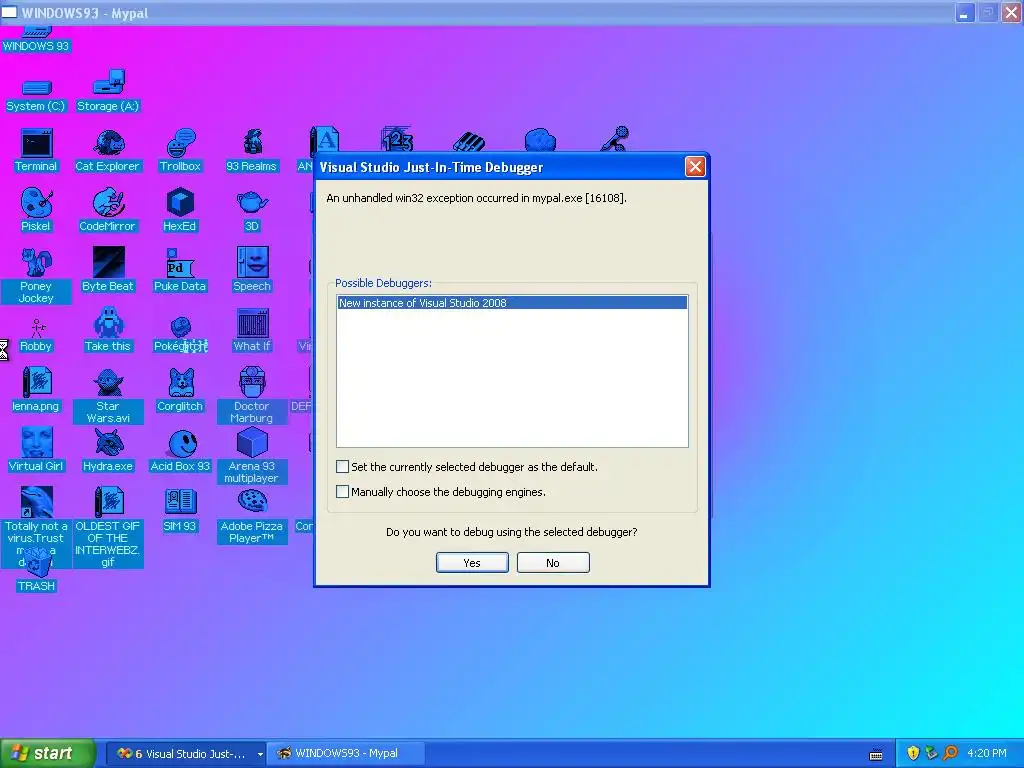This screenshot has height=768, width=1024.
Task: Select 'New instance of Visual Studio 2008'
Action: click(x=512, y=303)
